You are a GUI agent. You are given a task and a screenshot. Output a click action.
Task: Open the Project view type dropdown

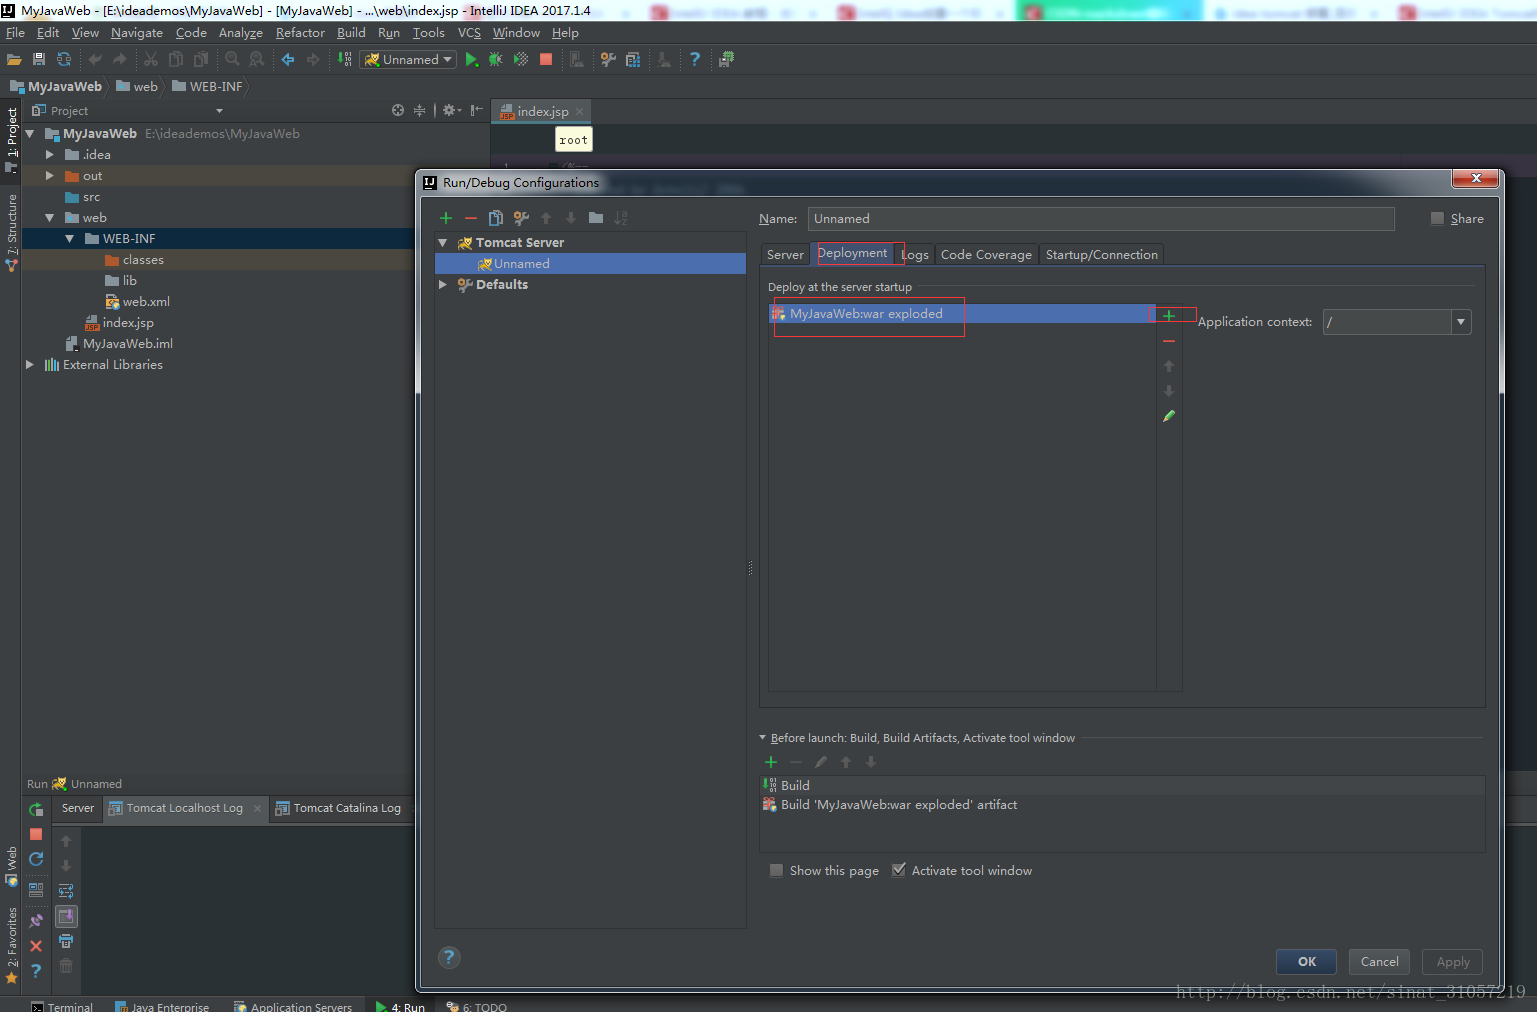219,111
